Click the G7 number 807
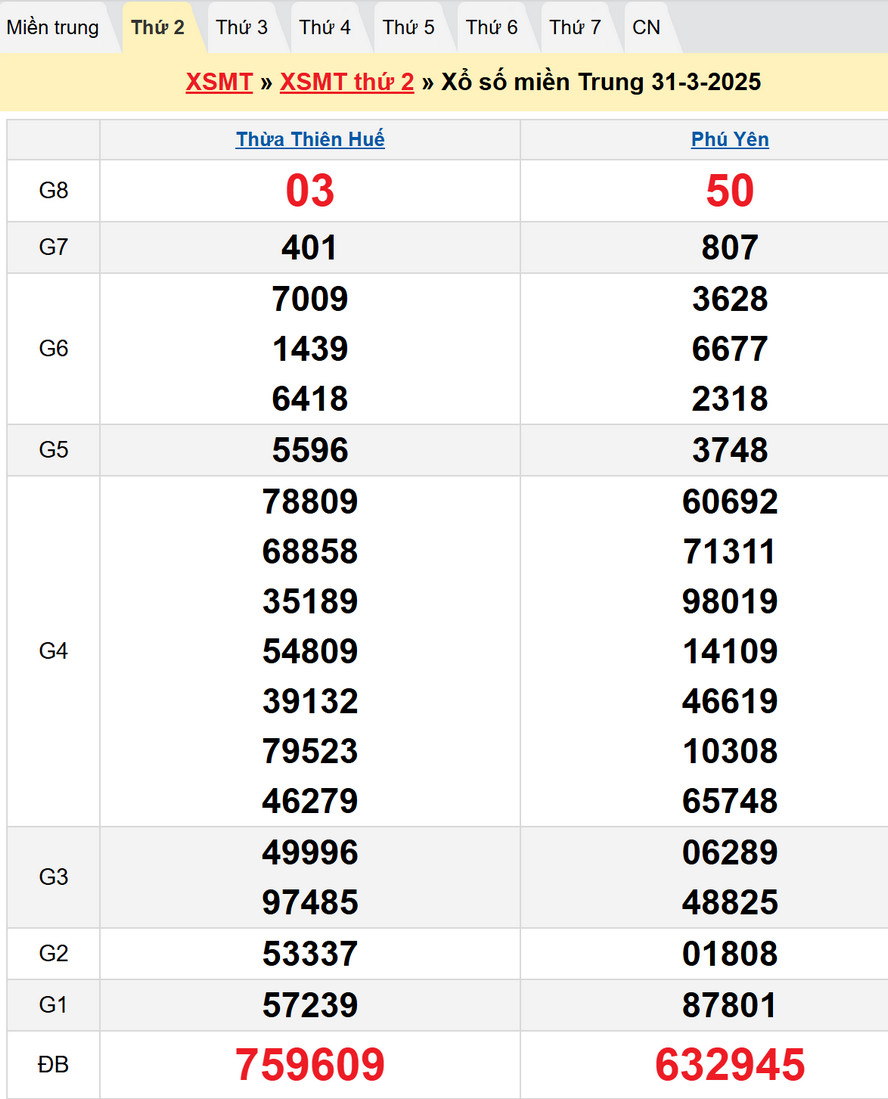This screenshot has height=1099, width=888. coord(730,248)
